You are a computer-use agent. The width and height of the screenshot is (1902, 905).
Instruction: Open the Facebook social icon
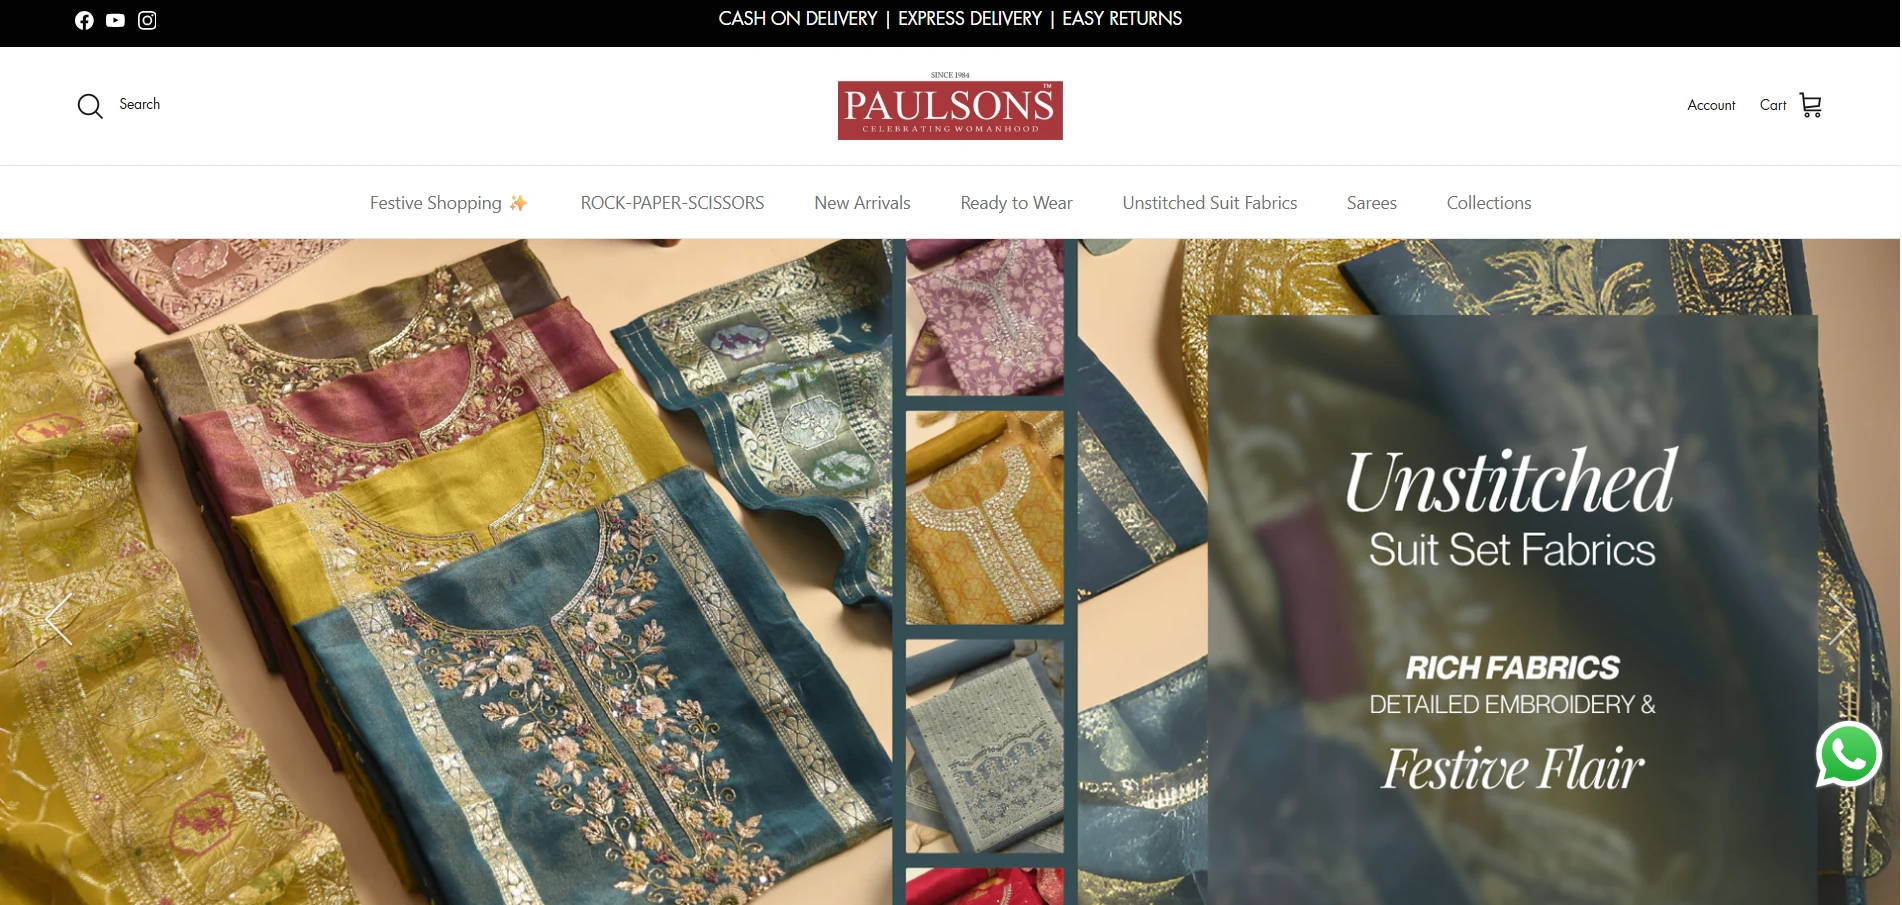tap(84, 20)
